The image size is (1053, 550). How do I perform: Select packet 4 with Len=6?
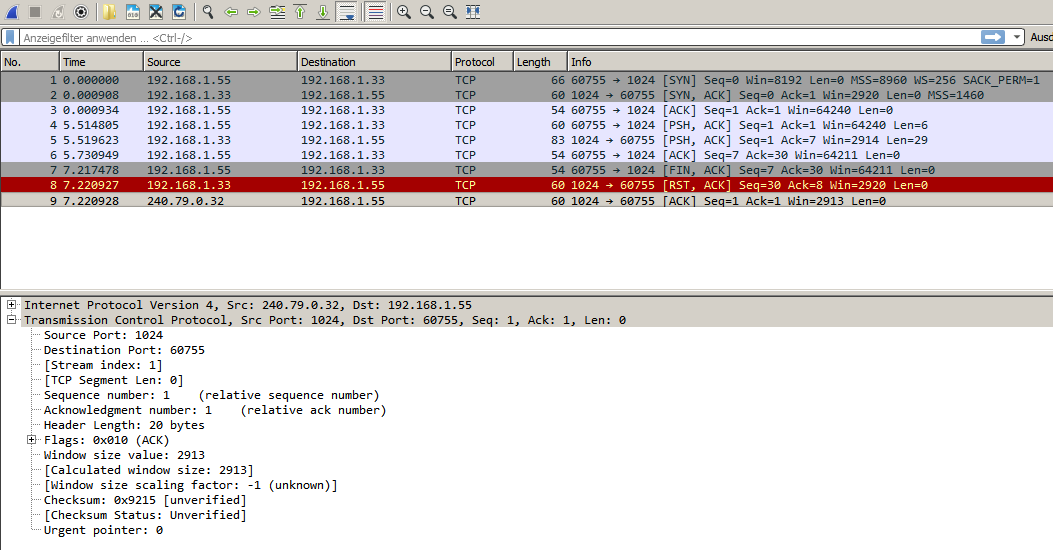(x=526, y=125)
